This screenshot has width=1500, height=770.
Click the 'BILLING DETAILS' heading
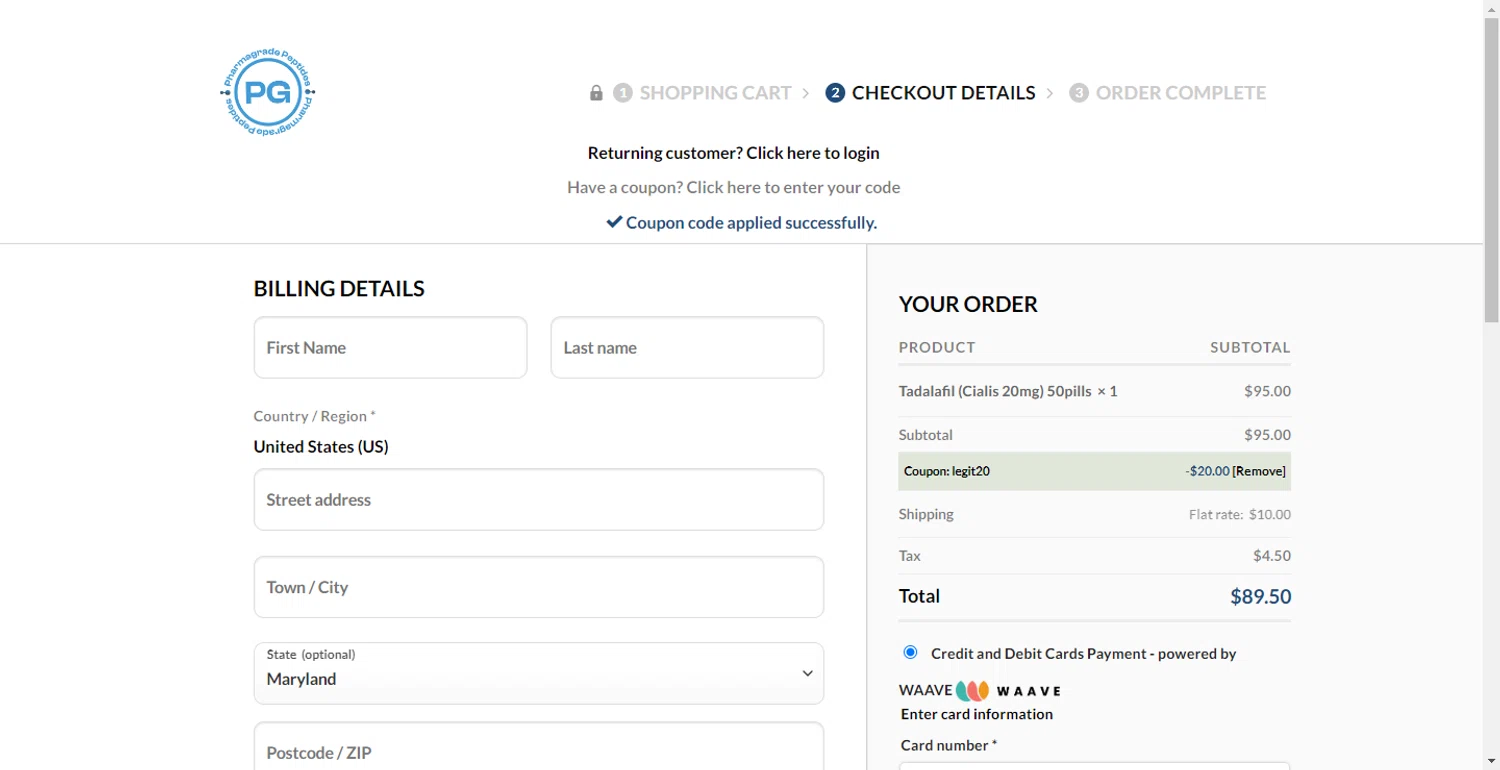(339, 289)
